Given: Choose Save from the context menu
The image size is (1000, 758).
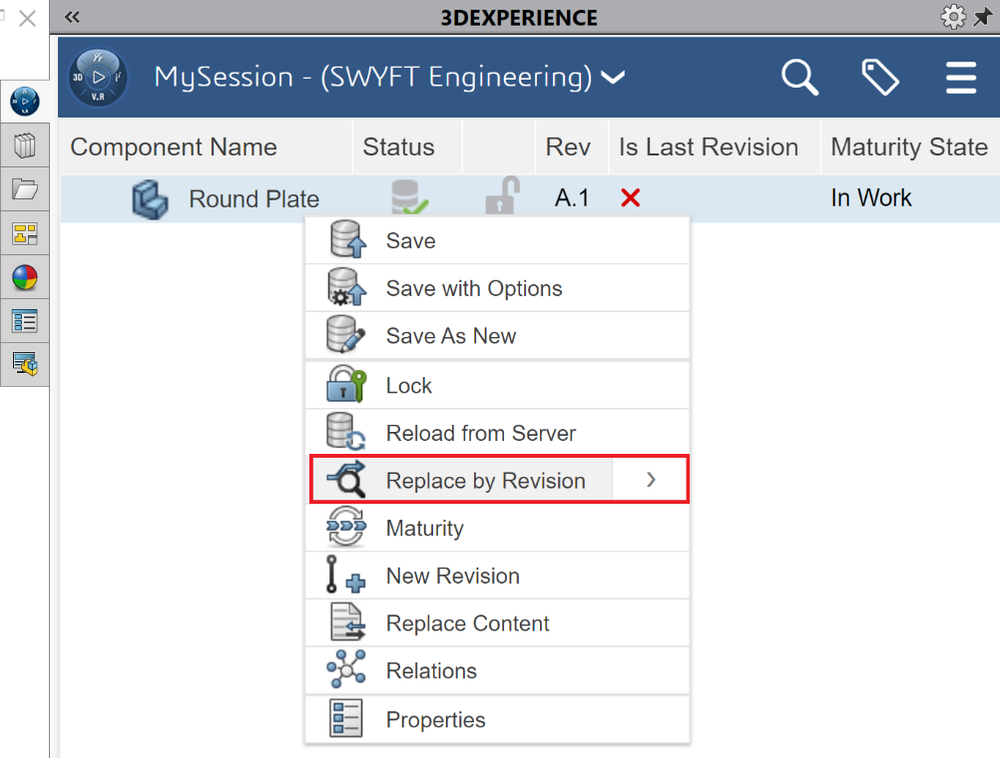Looking at the screenshot, I should 497,241.
